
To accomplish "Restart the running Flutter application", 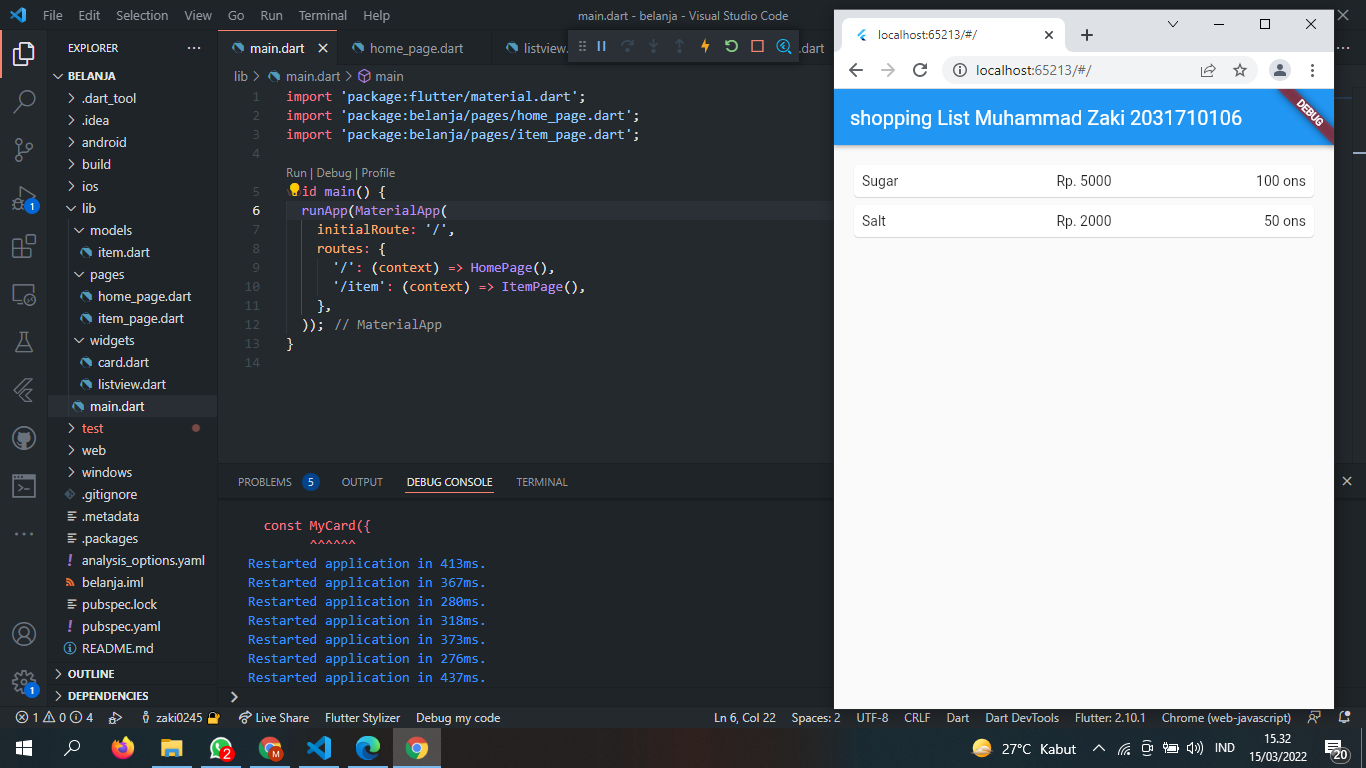I will click(731, 47).
